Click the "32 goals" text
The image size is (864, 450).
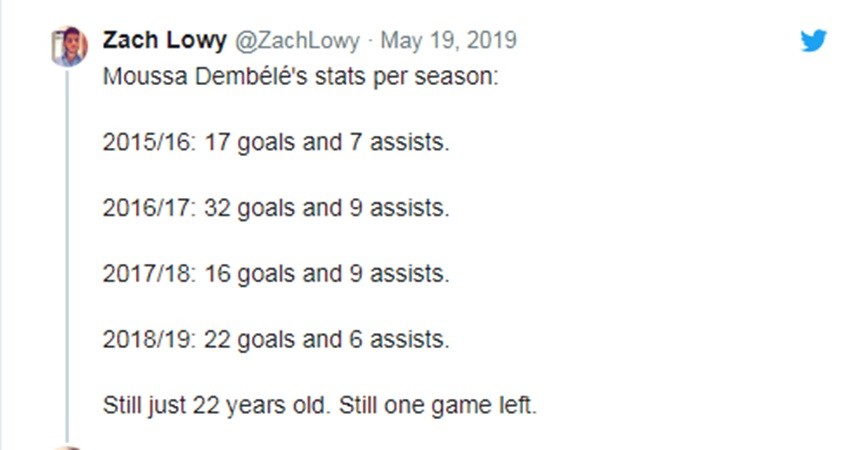(x=250, y=208)
